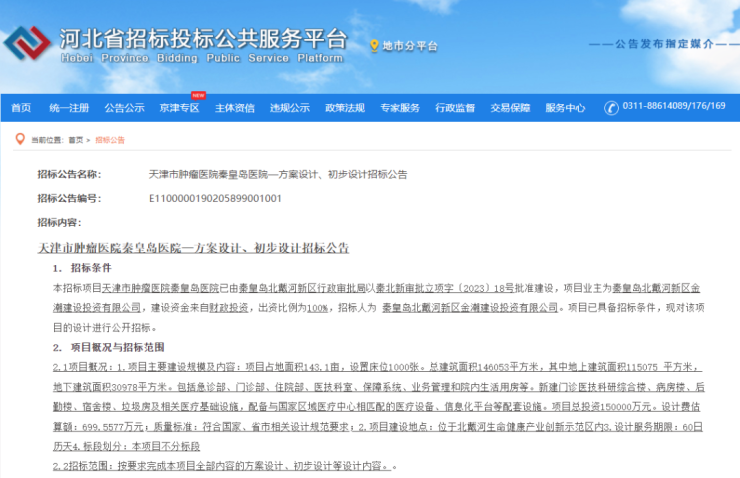This screenshot has width=740, height=478.
Task: Go to the 京津专区 section
Action: pyautogui.click(x=179, y=108)
